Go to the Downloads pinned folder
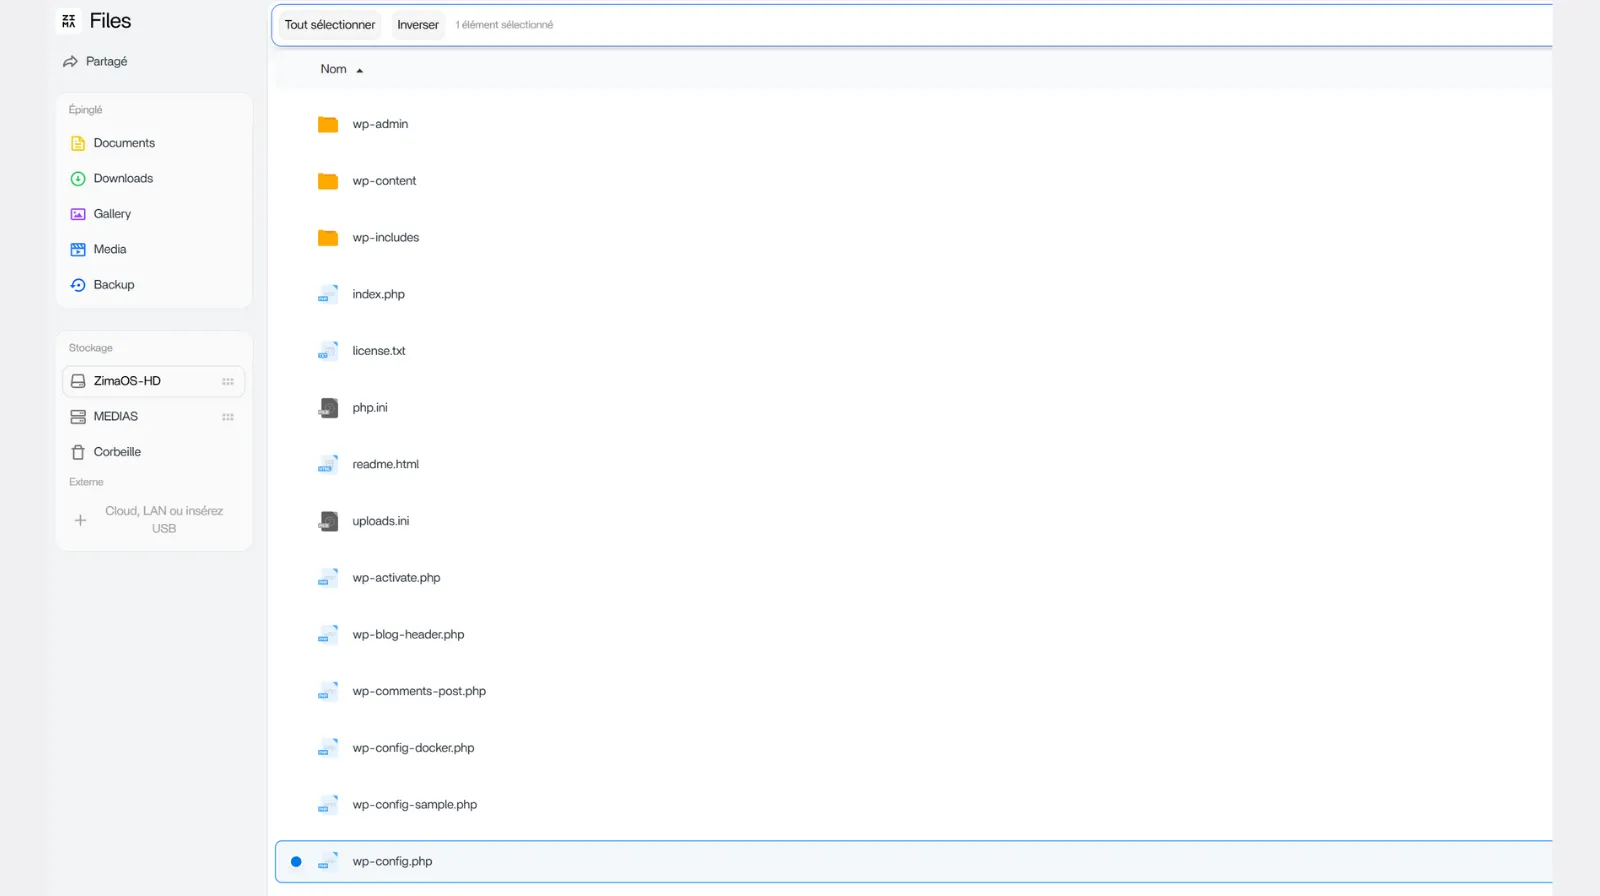Image resolution: width=1600 pixels, height=896 pixels. tap(122, 178)
